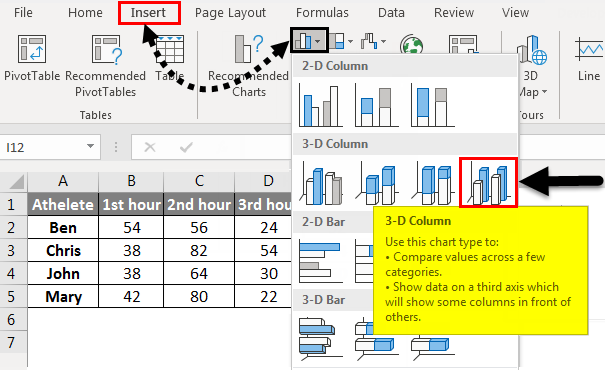Viewport: 605px width, 370px height.
Task: Open the Insert ribbon tab
Action: point(148,13)
